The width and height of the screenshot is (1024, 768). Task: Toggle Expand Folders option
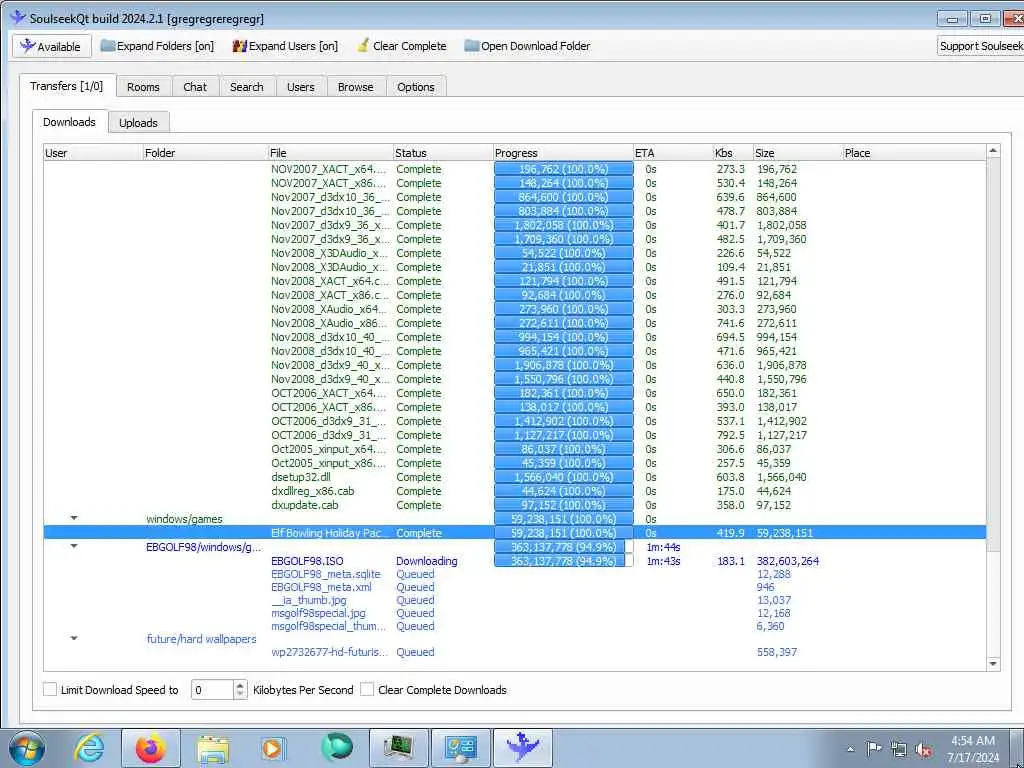click(x=157, y=46)
